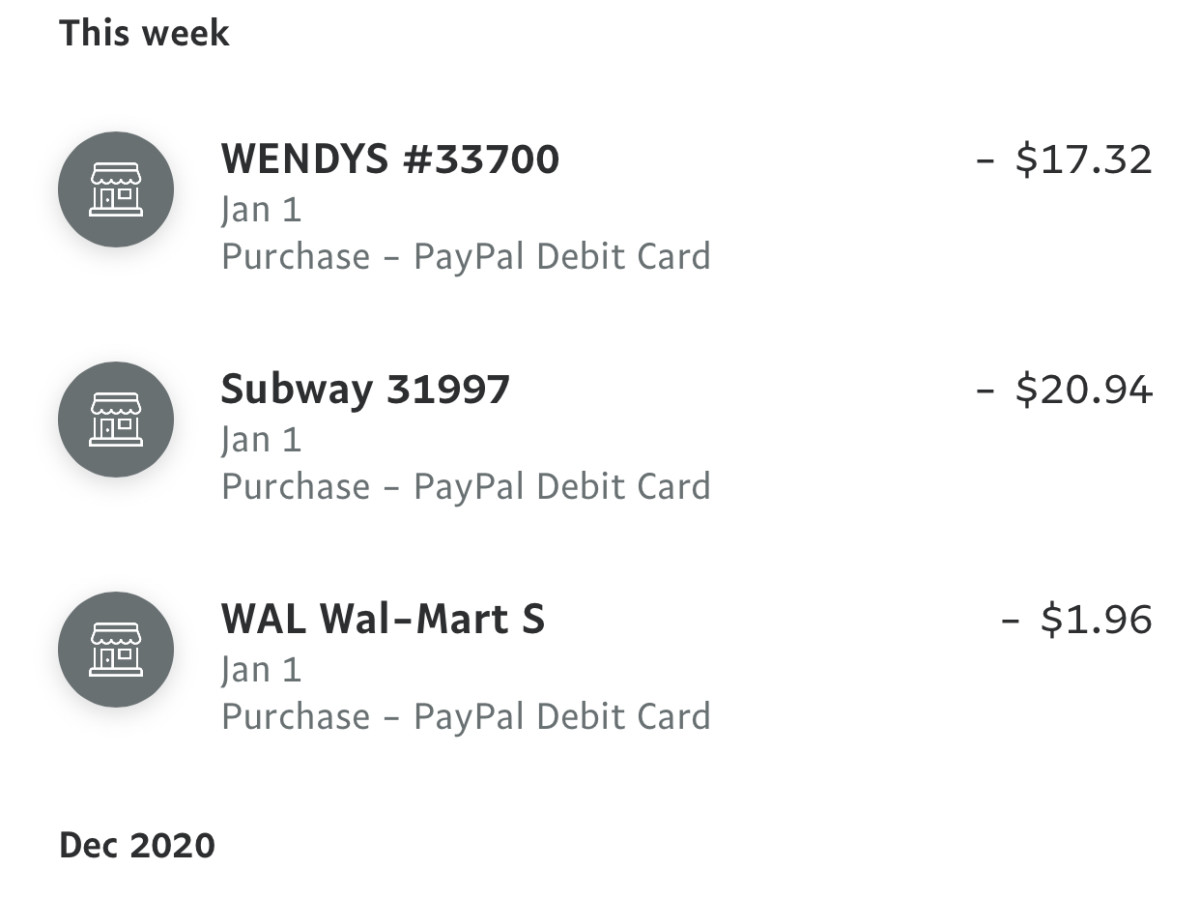This screenshot has height=898, width=1200.
Task: Click the Subway Purchase – PayPal Debit Card text
Action: [x=466, y=487]
